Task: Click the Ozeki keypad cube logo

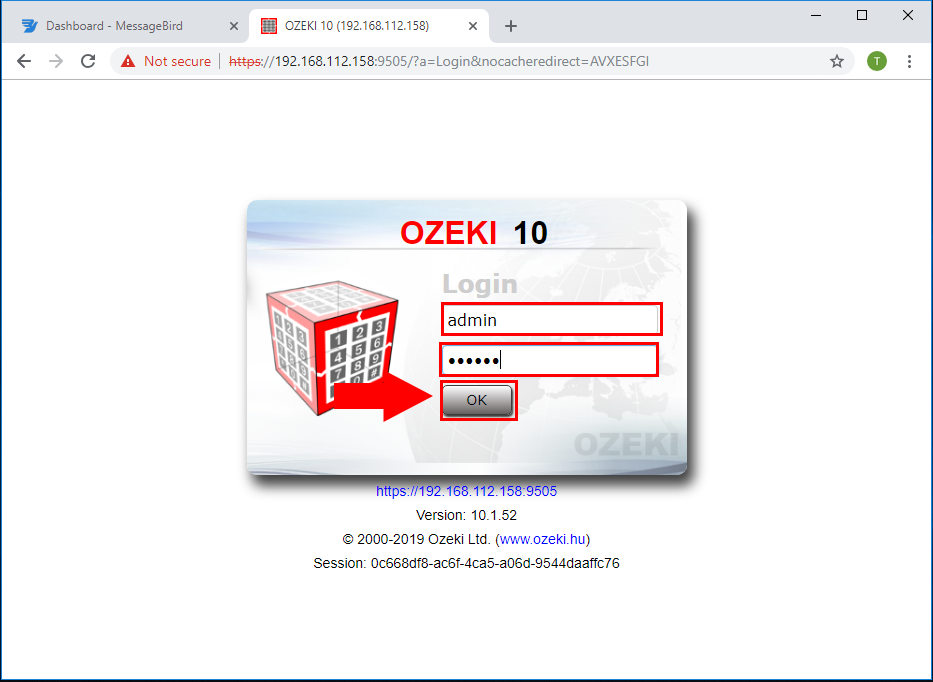Action: pyautogui.click(x=332, y=348)
